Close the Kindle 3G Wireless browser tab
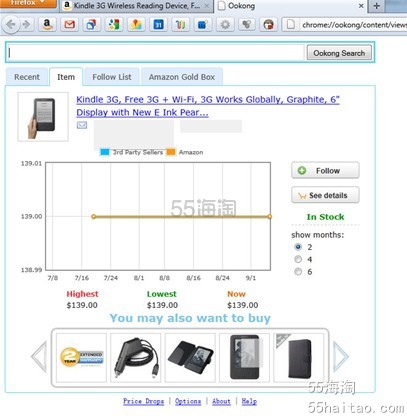Viewport: 407px width, 416px height. pyautogui.click(x=207, y=6)
